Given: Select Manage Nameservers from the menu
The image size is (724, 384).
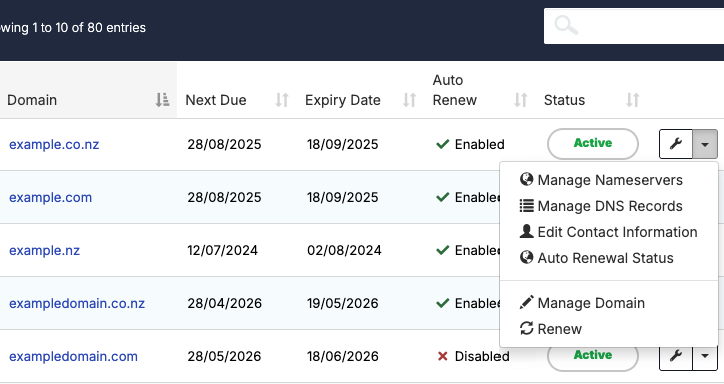Looking at the screenshot, I should coord(601,180).
